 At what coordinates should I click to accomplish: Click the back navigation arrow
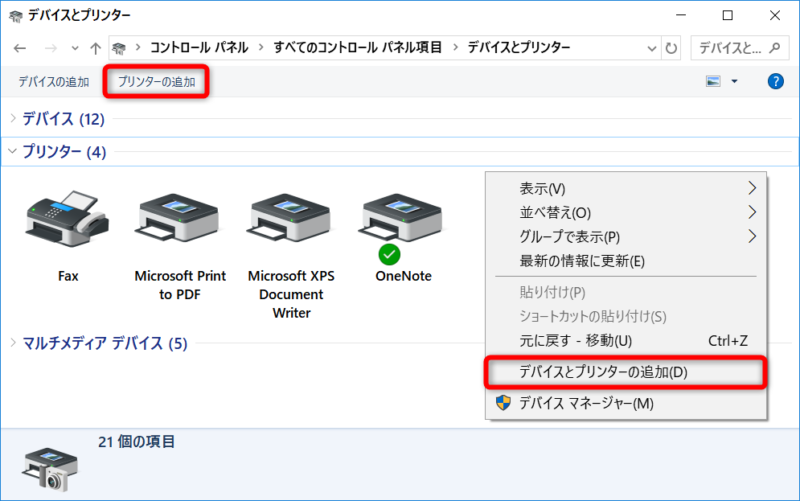(20, 47)
